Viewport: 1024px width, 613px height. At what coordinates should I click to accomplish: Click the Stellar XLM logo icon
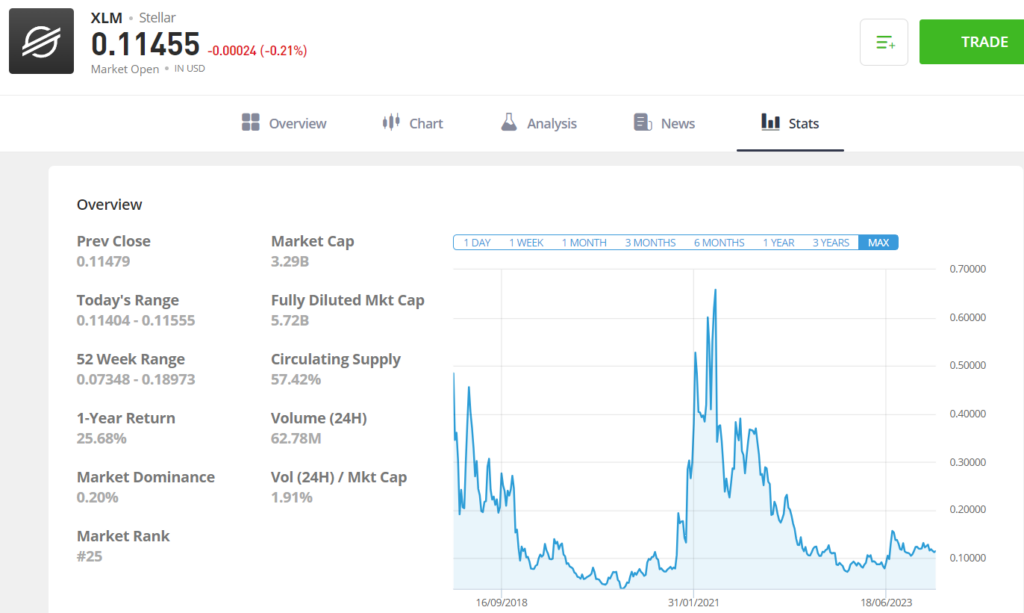pyautogui.click(x=41, y=41)
